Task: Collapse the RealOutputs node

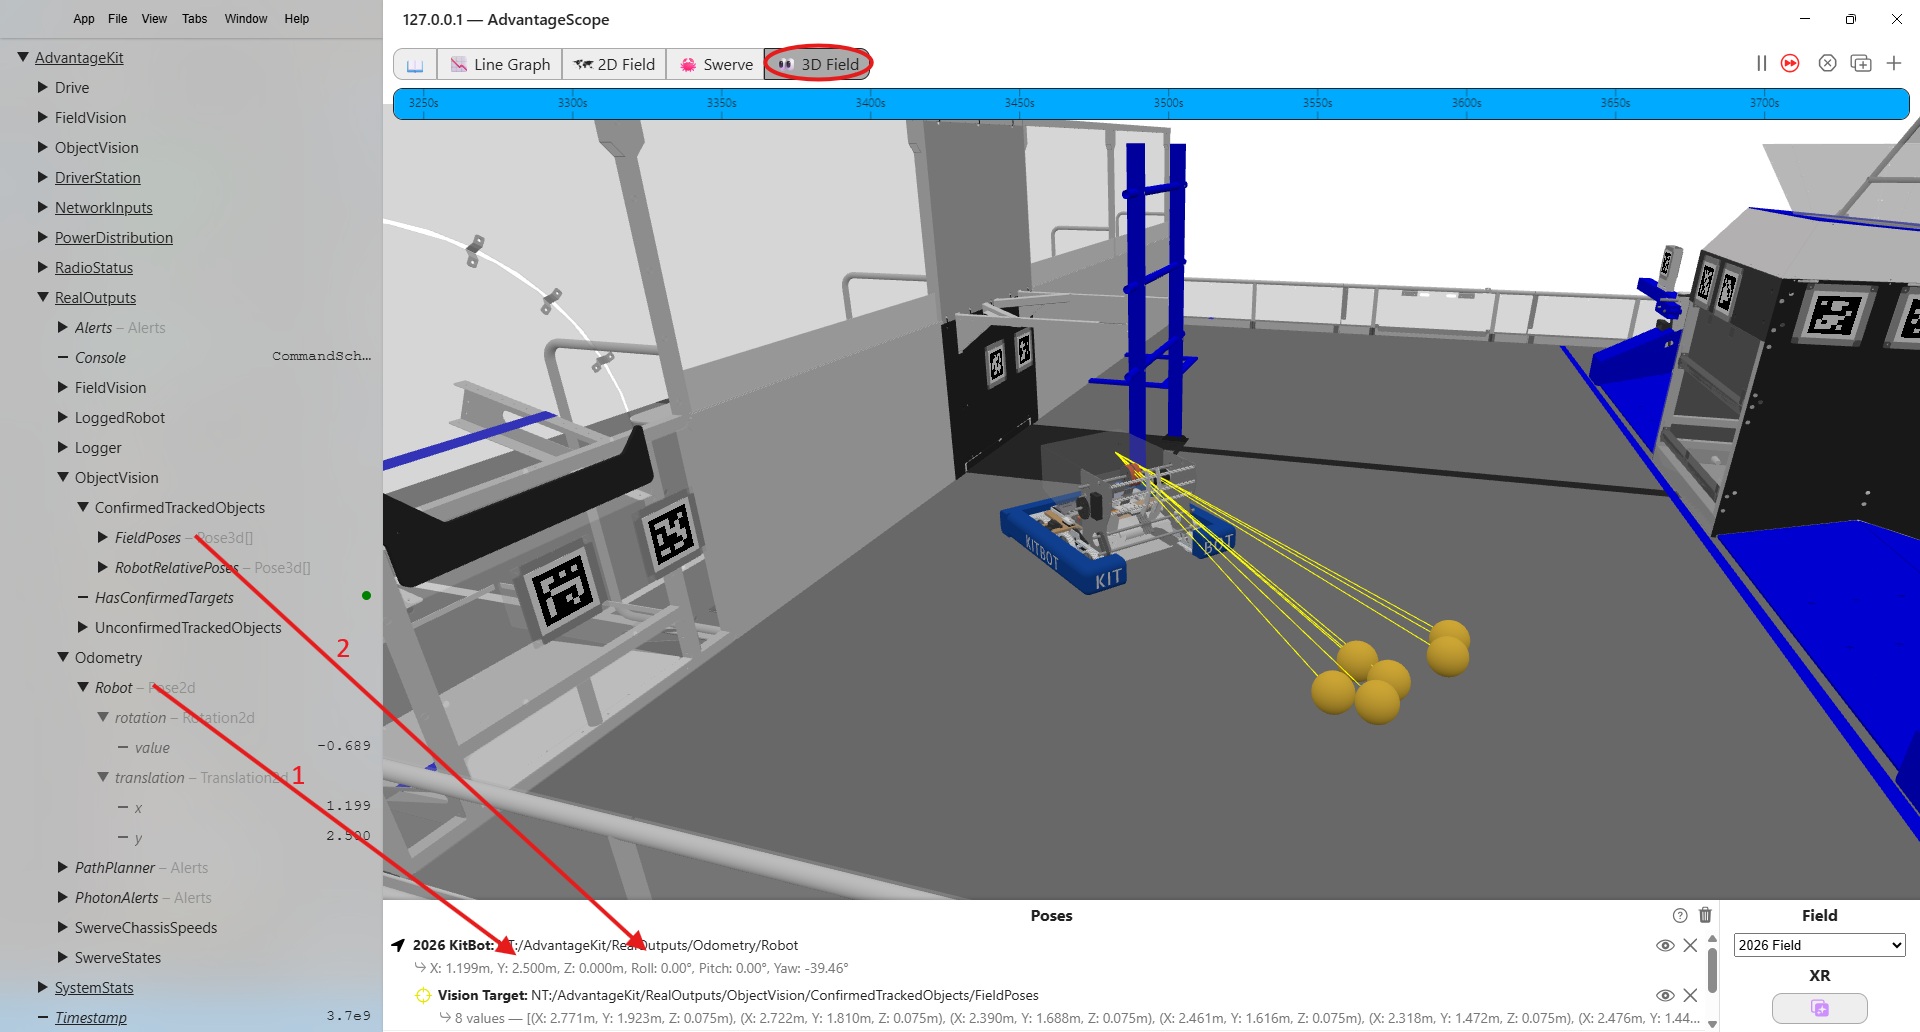Action: tap(43, 297)
